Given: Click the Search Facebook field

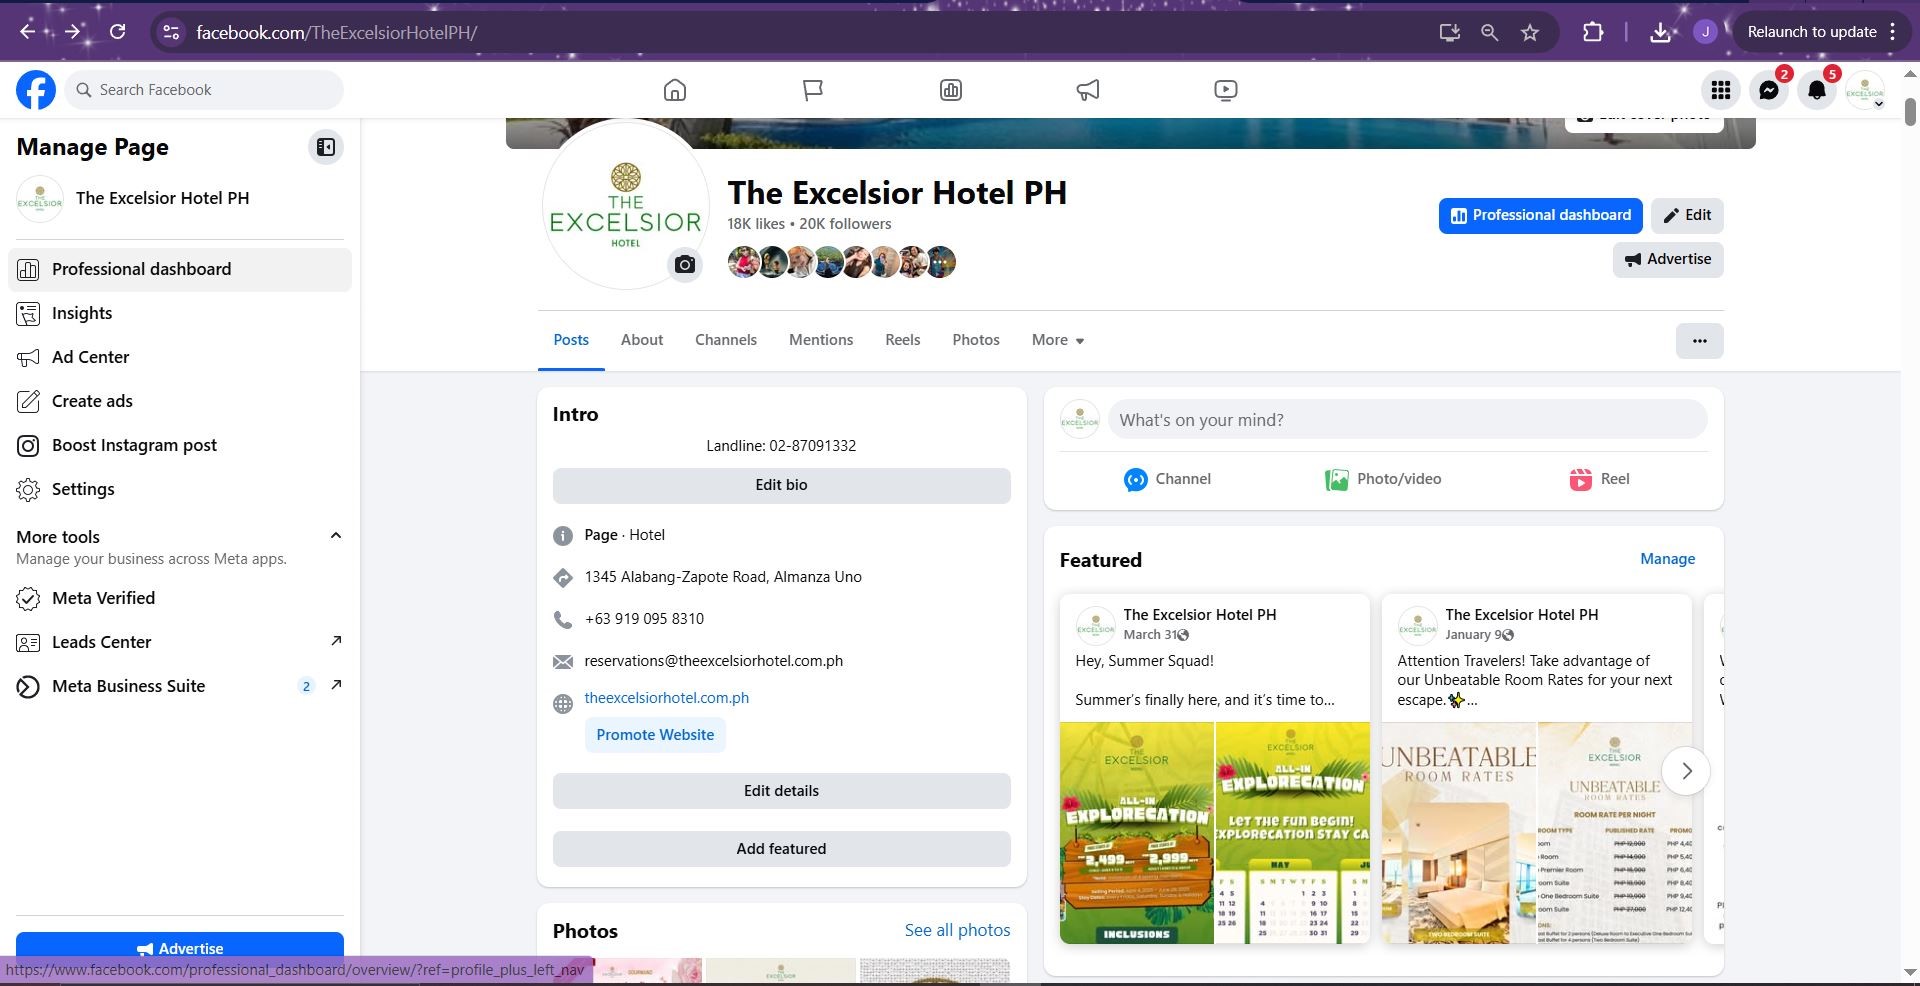Looking at the screenshot, I should pos(205,90).
